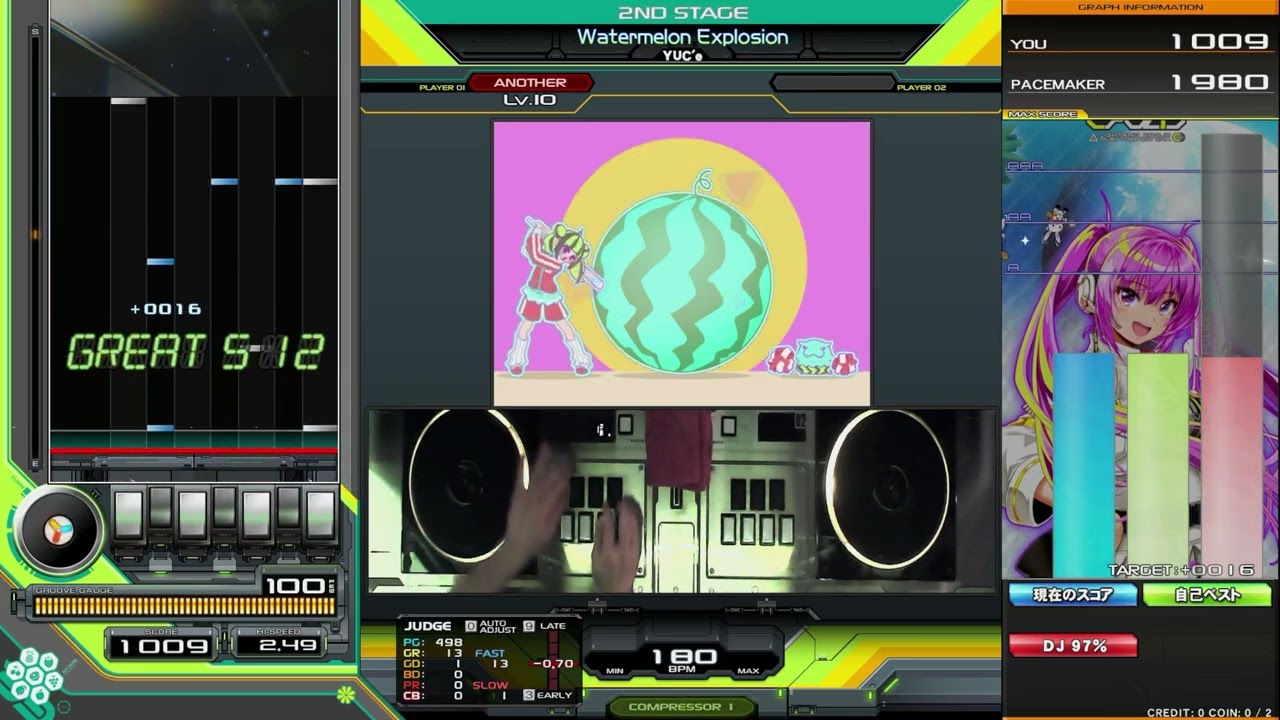Image resolution: width=1280 pixels, height=720 pixels.
Task: Click the TARGET:+0016 readout
Action: (x=1181, y=570)
